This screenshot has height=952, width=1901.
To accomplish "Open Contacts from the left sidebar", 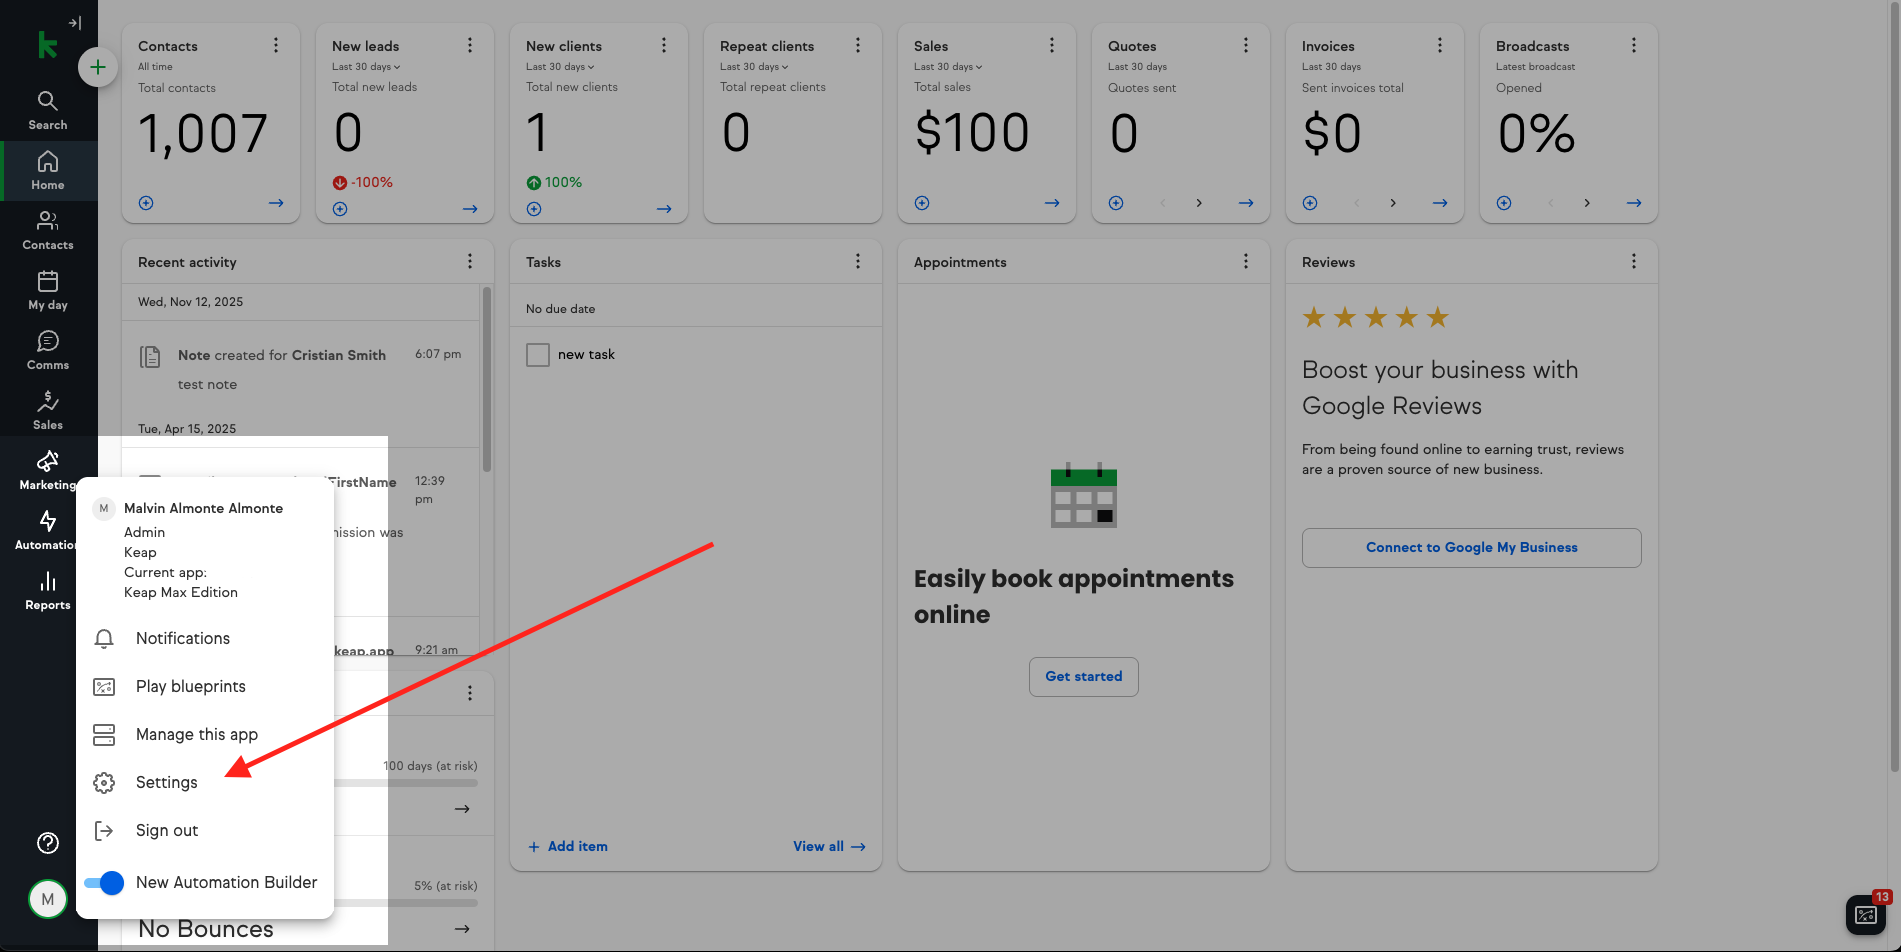I will [47, 230].
